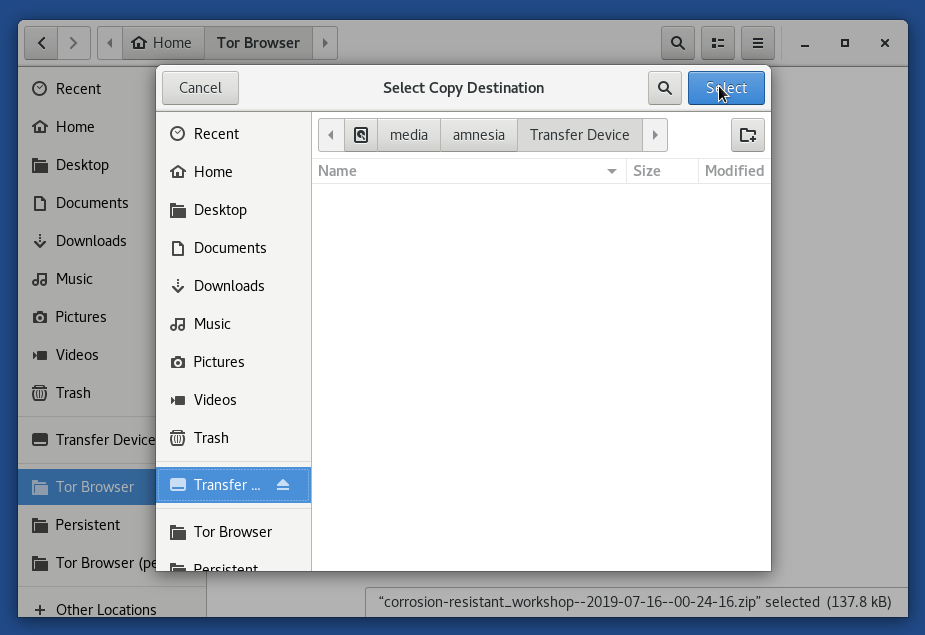Open Tor Browser (persistent) in Files sidebar
The image size is (925, 635).
tap(87, 563)
